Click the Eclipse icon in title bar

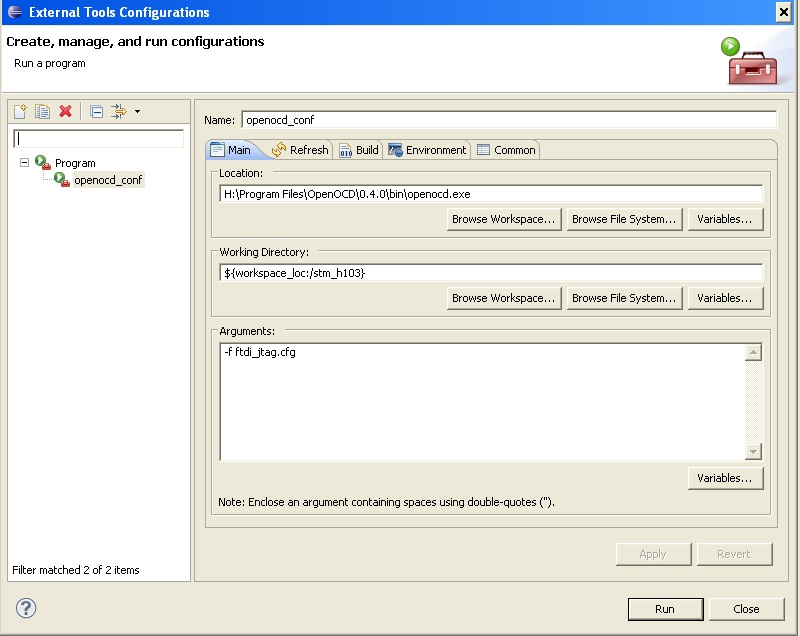15,12
